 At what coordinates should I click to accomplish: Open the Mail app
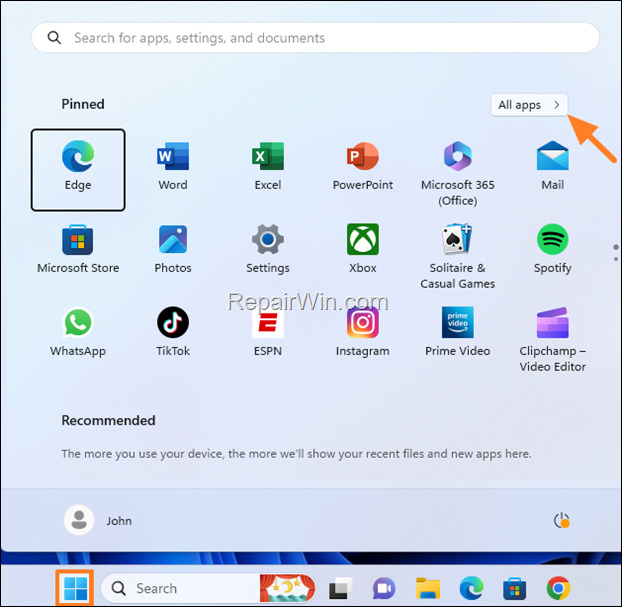(553, 167)
